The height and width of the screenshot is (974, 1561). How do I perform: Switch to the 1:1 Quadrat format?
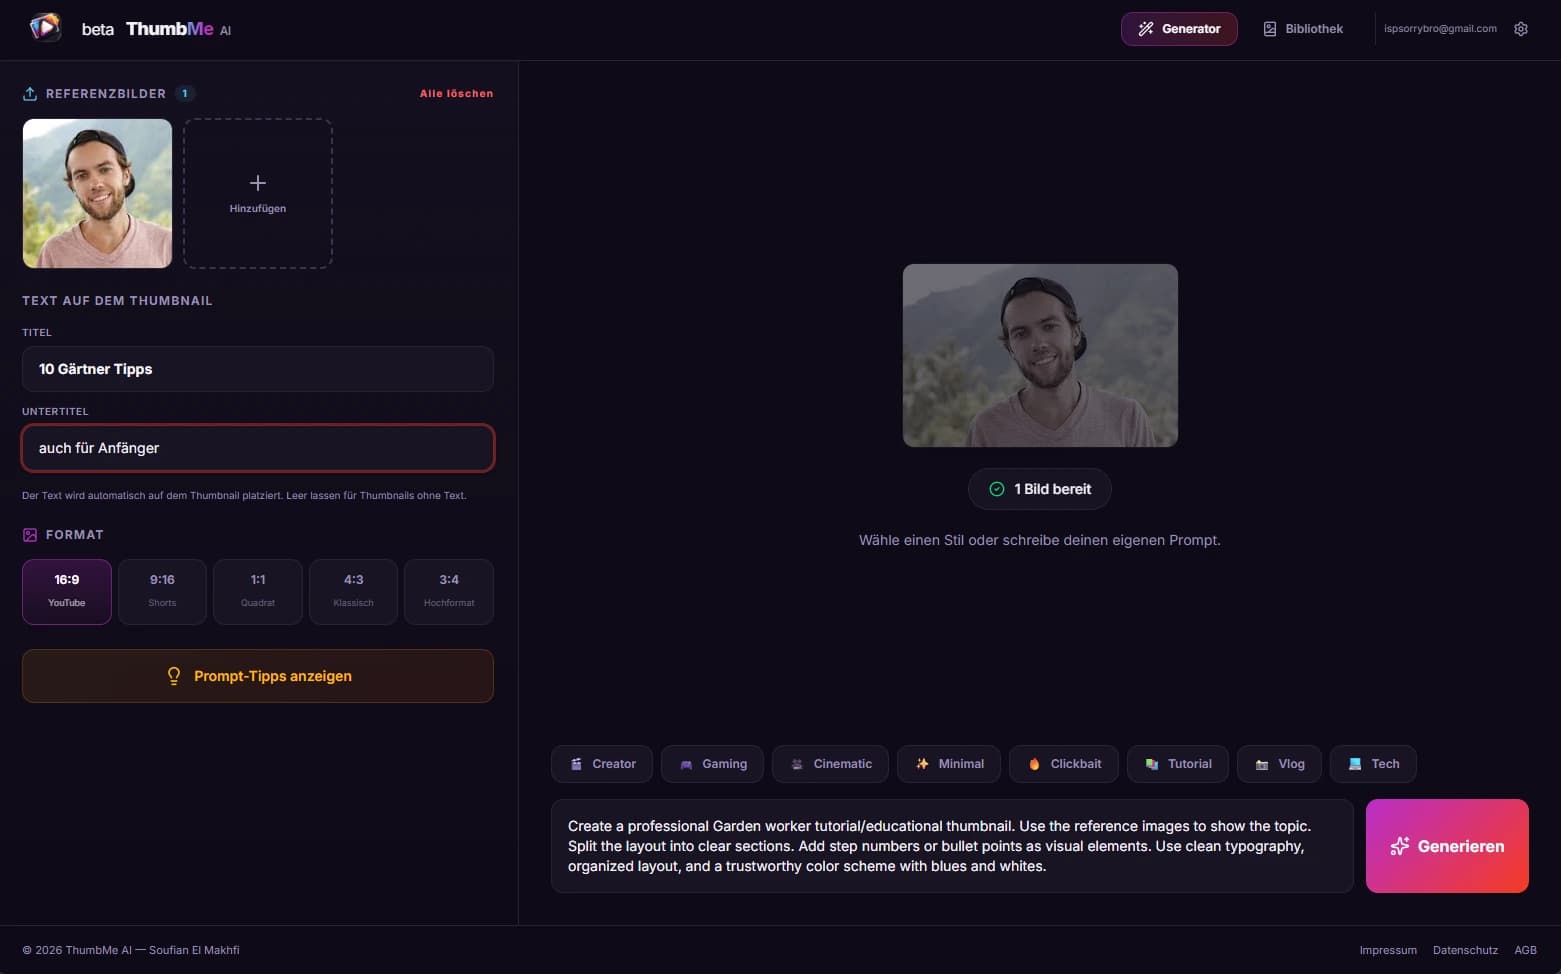tap(257, 591)
